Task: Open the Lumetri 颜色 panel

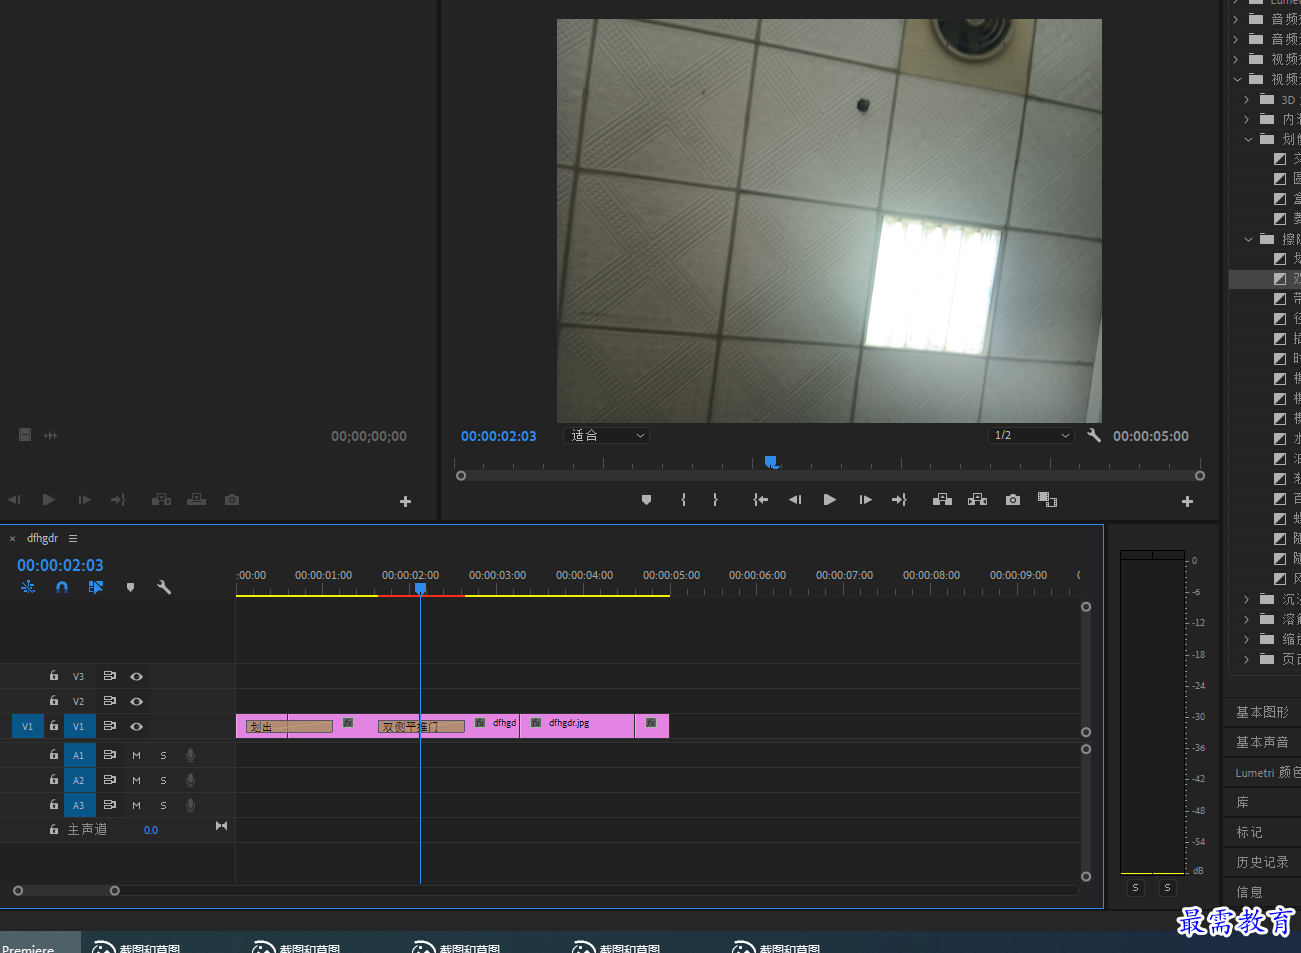Action: pyautogui.click(x=1267, y=772)
